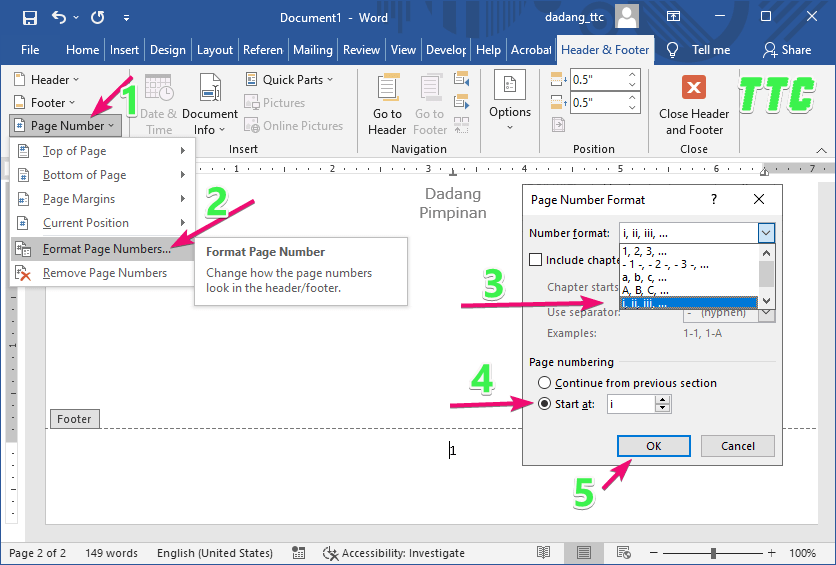Decrease Footer from Bottom spinner down

632,108
